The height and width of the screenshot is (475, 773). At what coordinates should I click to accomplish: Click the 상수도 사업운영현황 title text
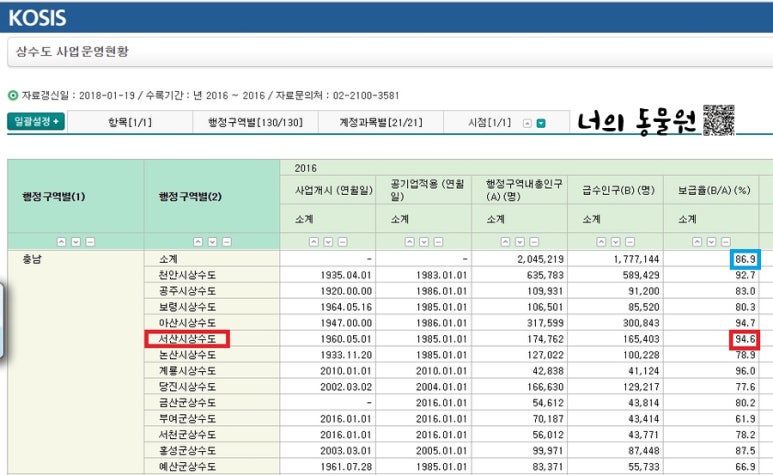point(72,51)
